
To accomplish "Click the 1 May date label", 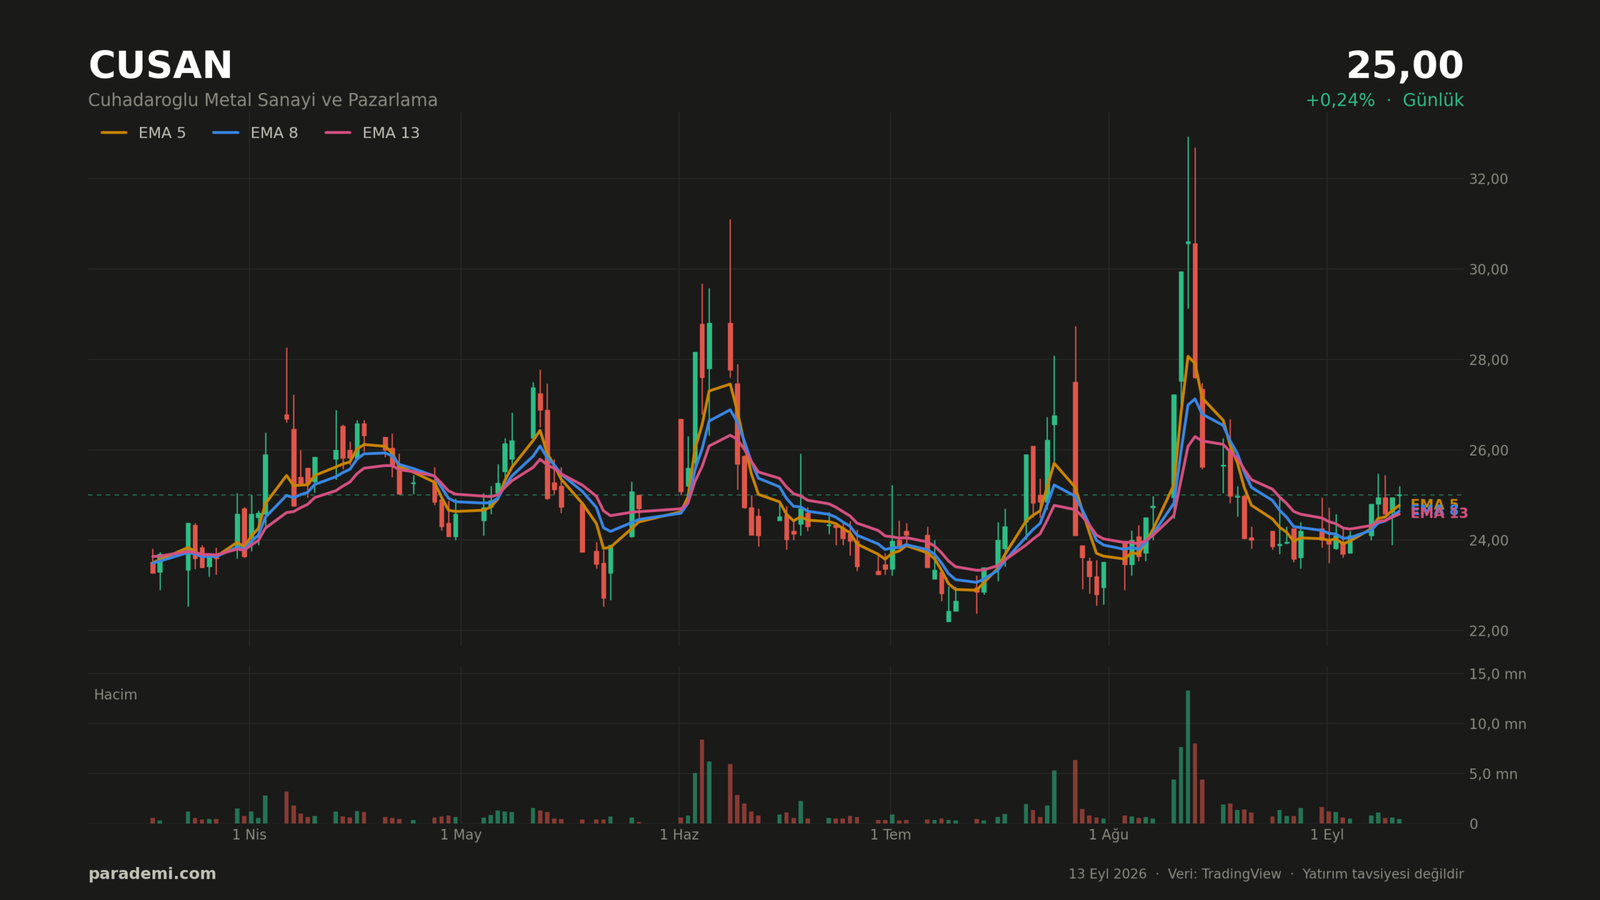I will [x=461, y=835].
